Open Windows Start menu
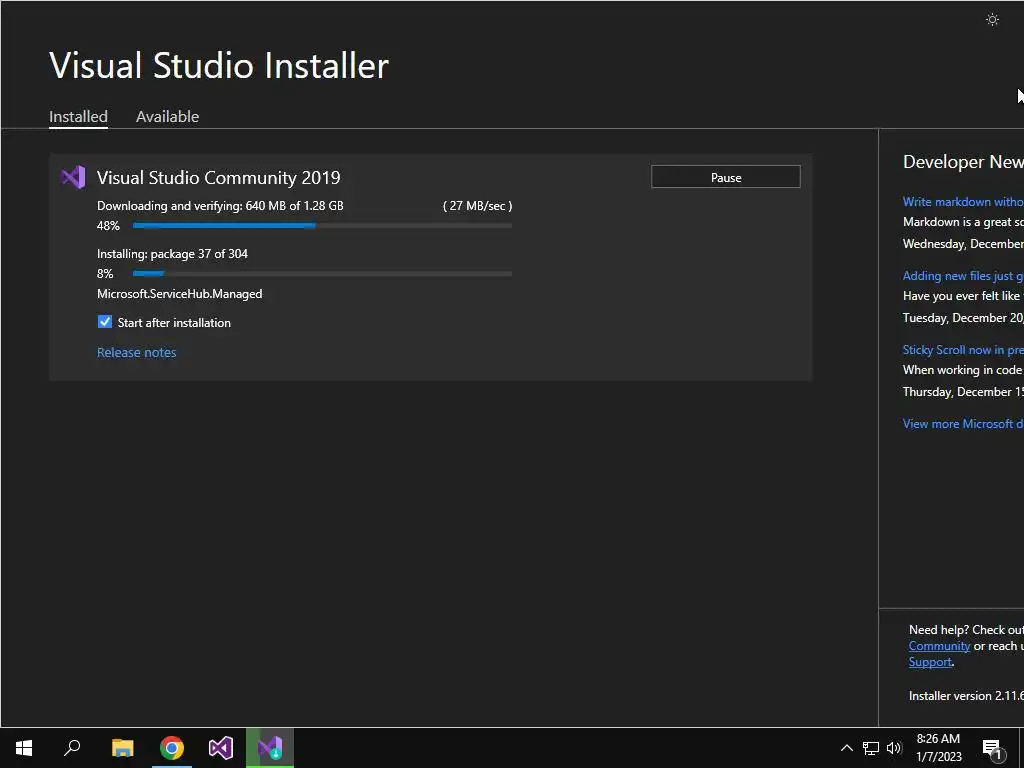1024x768 pixels. tap(24, 748)
